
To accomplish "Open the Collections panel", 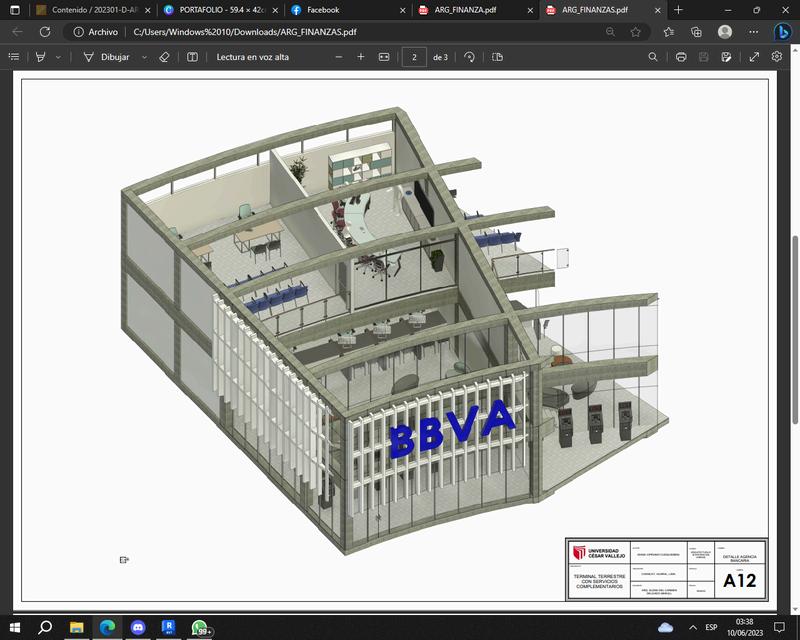I will tap(696, 32).
